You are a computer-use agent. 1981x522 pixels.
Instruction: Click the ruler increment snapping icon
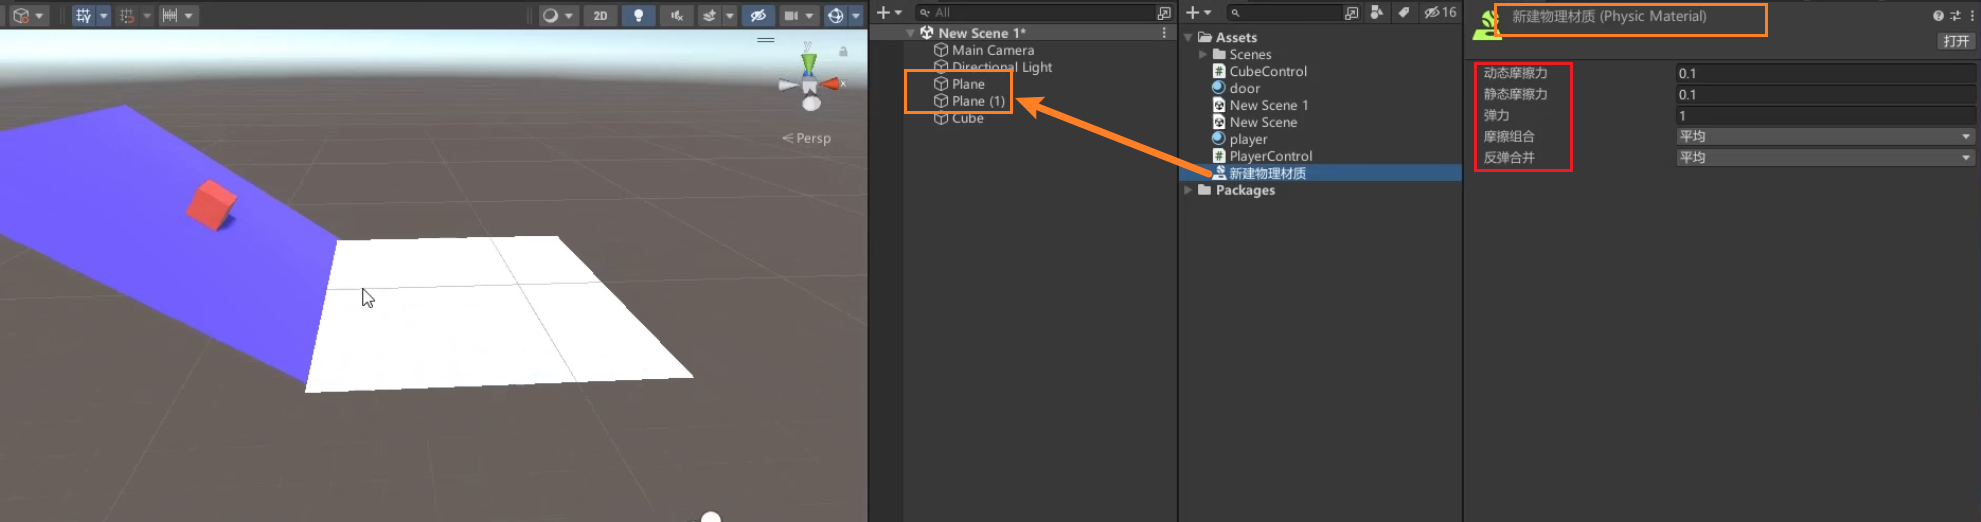170,16
